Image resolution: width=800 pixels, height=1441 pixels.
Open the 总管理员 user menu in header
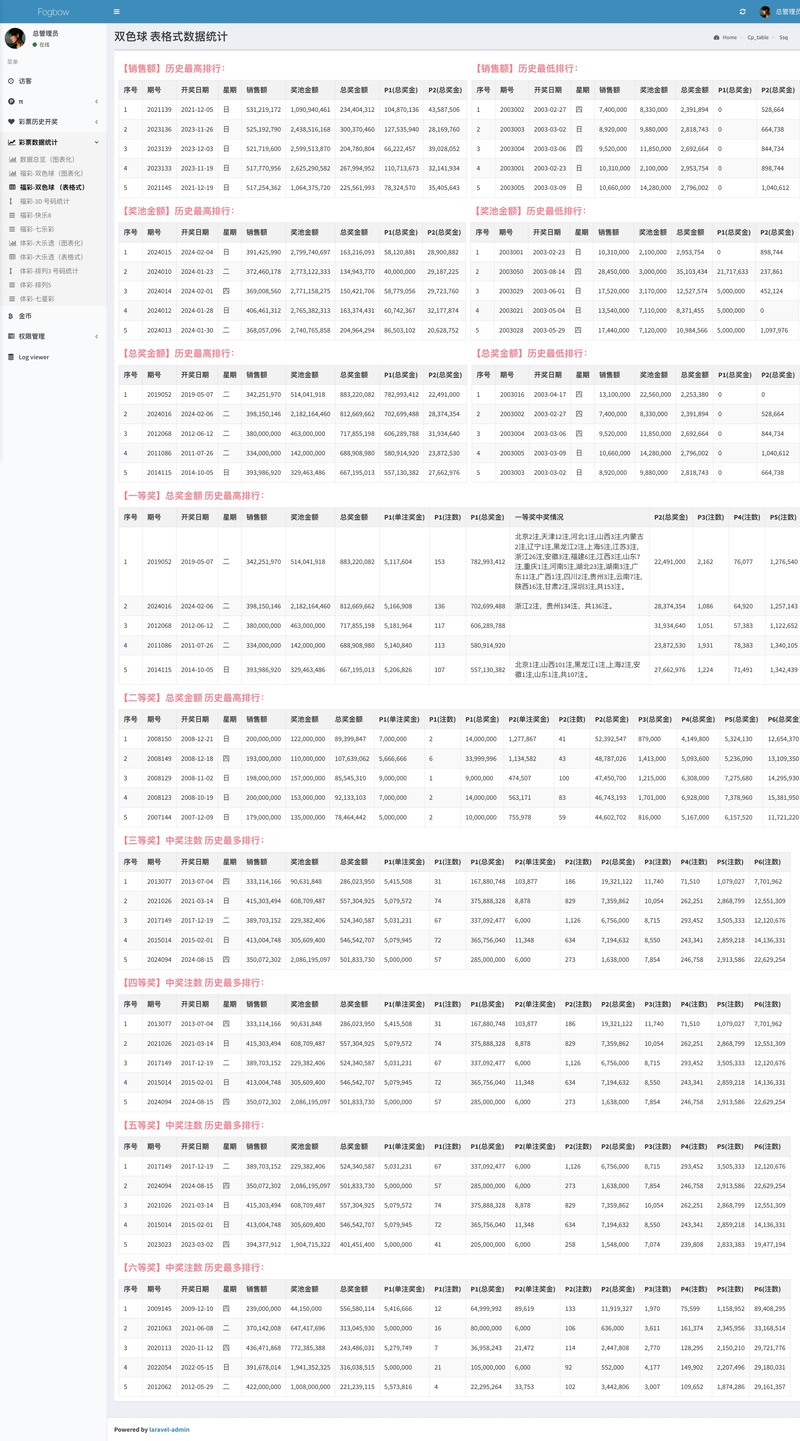pyautogui.click(x=779, y=11)
